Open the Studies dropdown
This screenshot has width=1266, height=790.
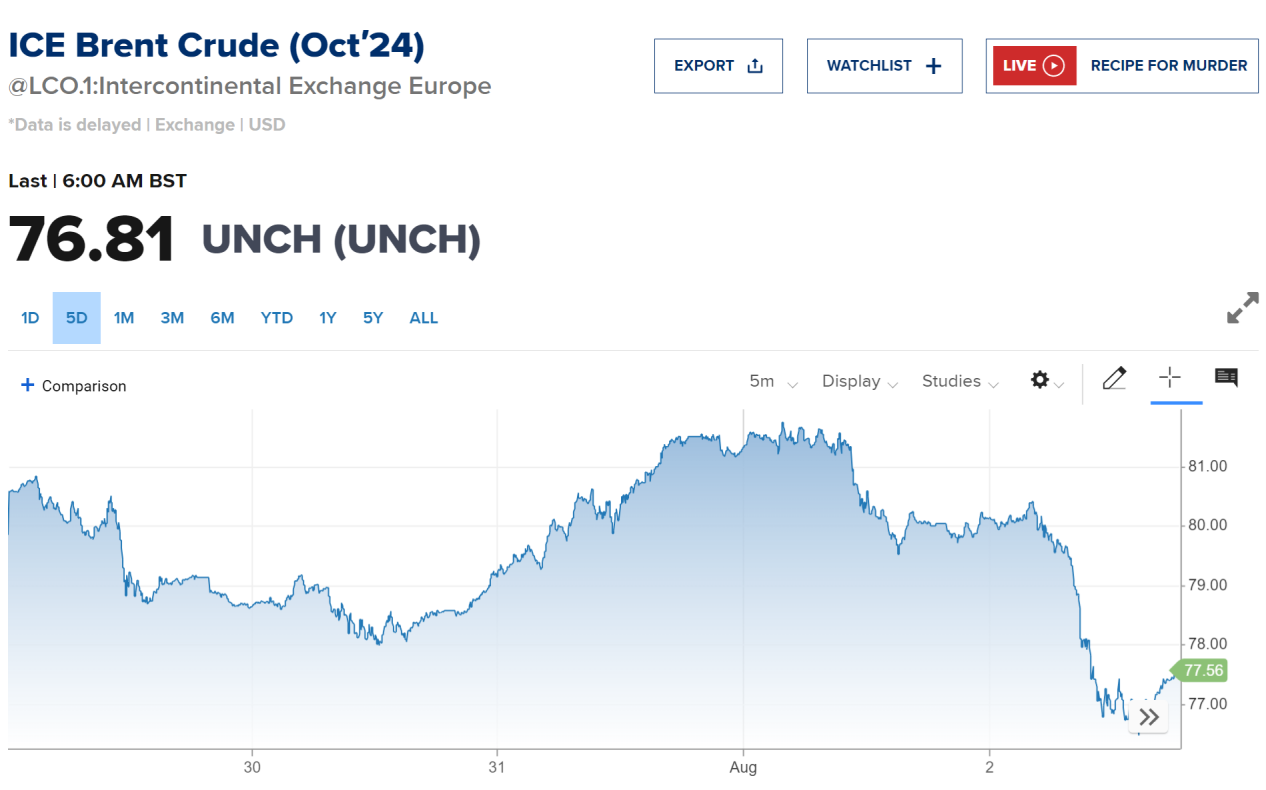point(959,382)
